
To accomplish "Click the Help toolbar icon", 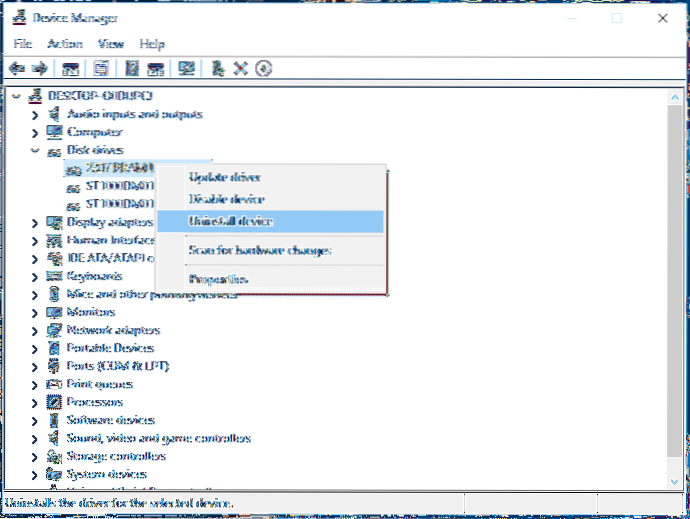I will [132, 68].
